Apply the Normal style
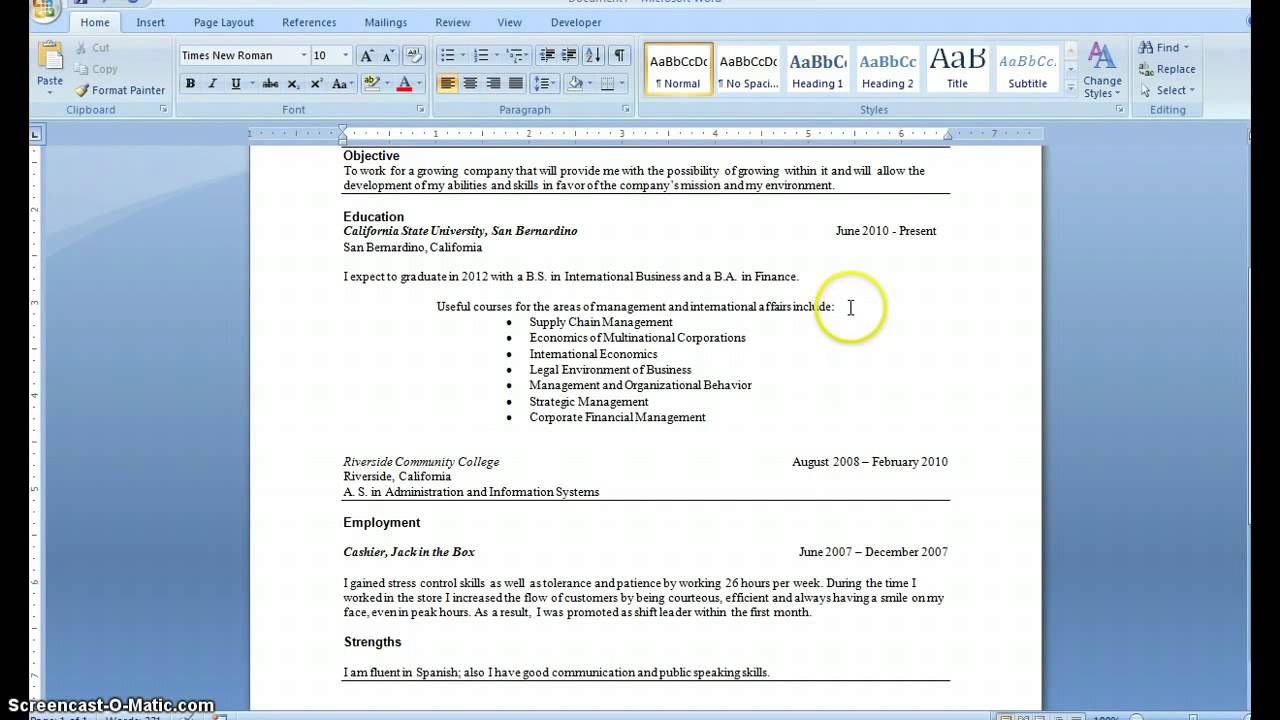Screen dimensions: 1280x720 [x=679, y=69]
